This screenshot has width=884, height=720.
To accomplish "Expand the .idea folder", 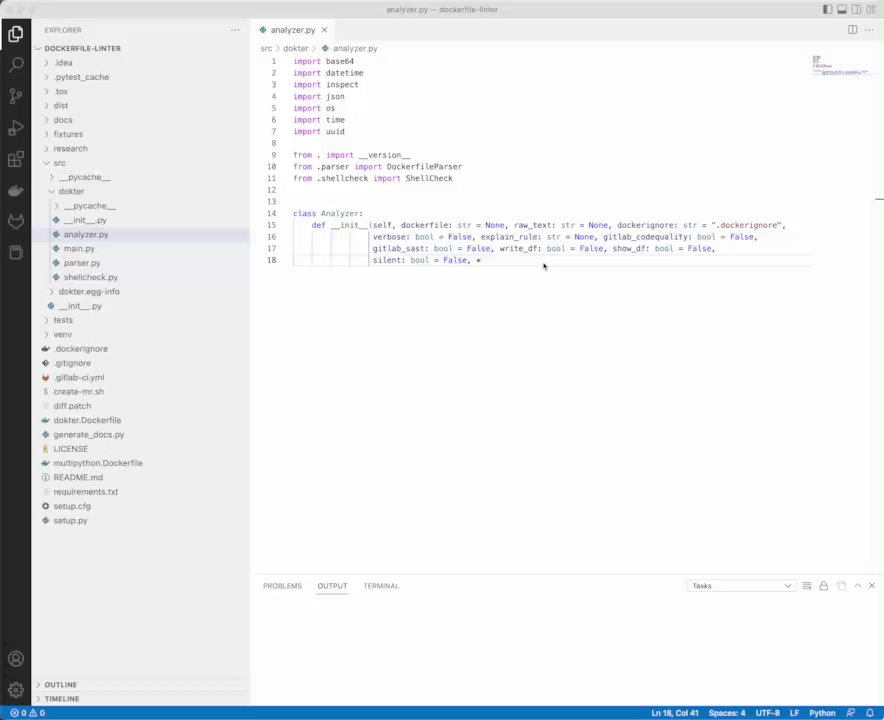I will 63,63.
